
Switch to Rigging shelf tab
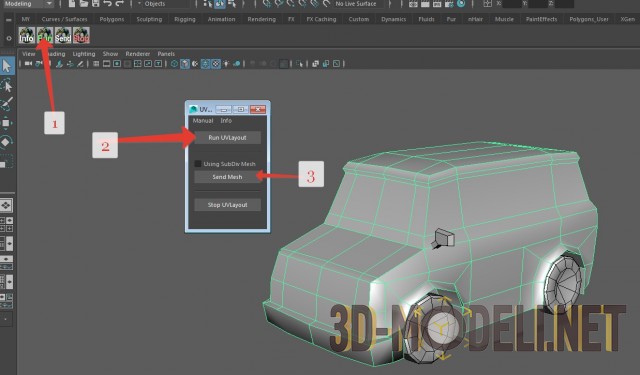(185, 19)
